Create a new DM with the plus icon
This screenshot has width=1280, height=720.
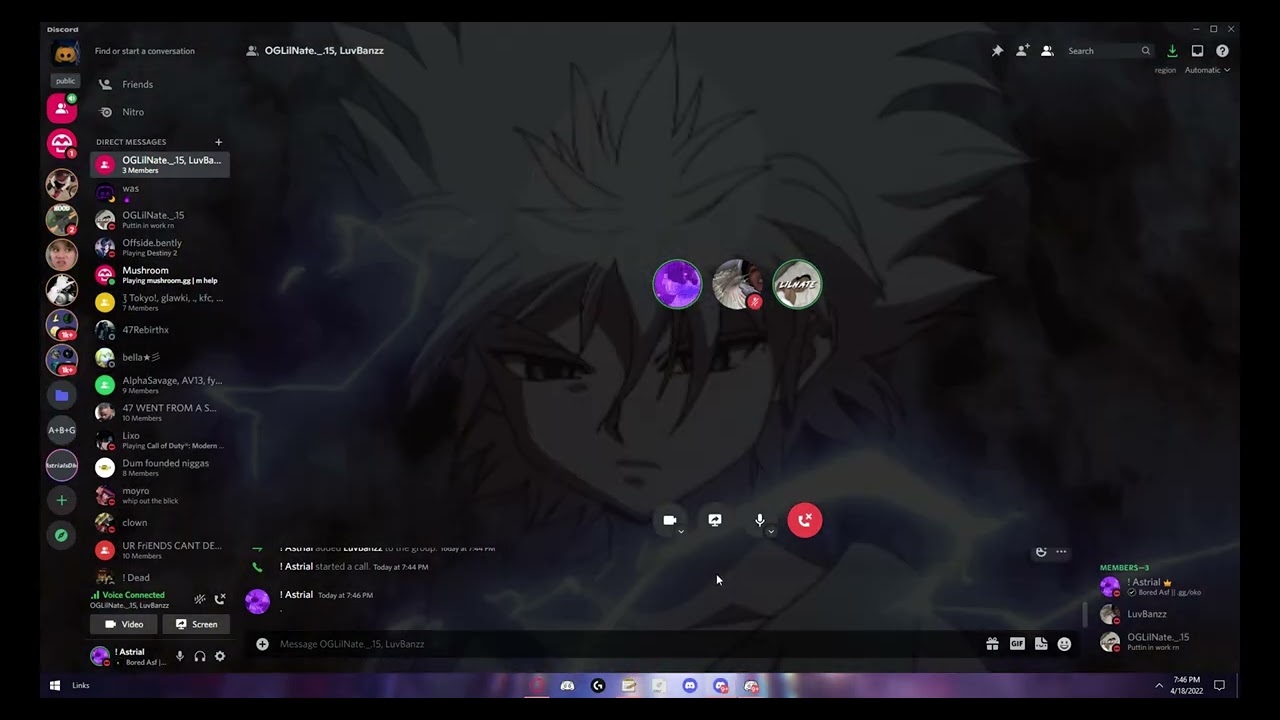[218, 142]
